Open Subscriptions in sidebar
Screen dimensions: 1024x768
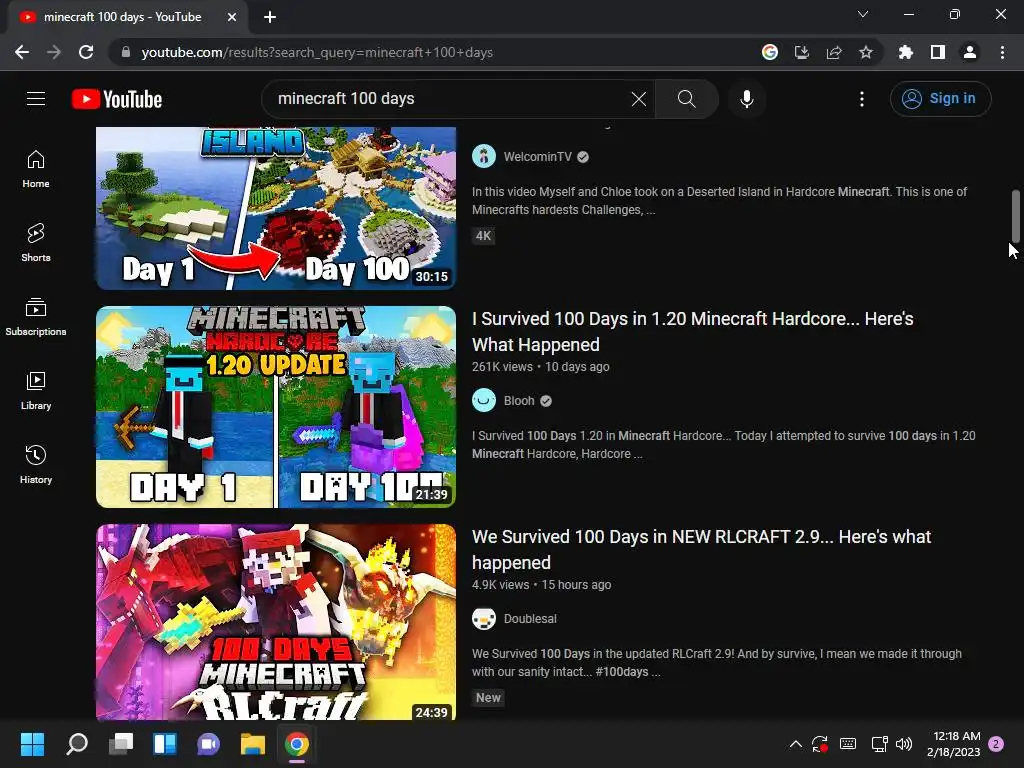coord(36,317)
